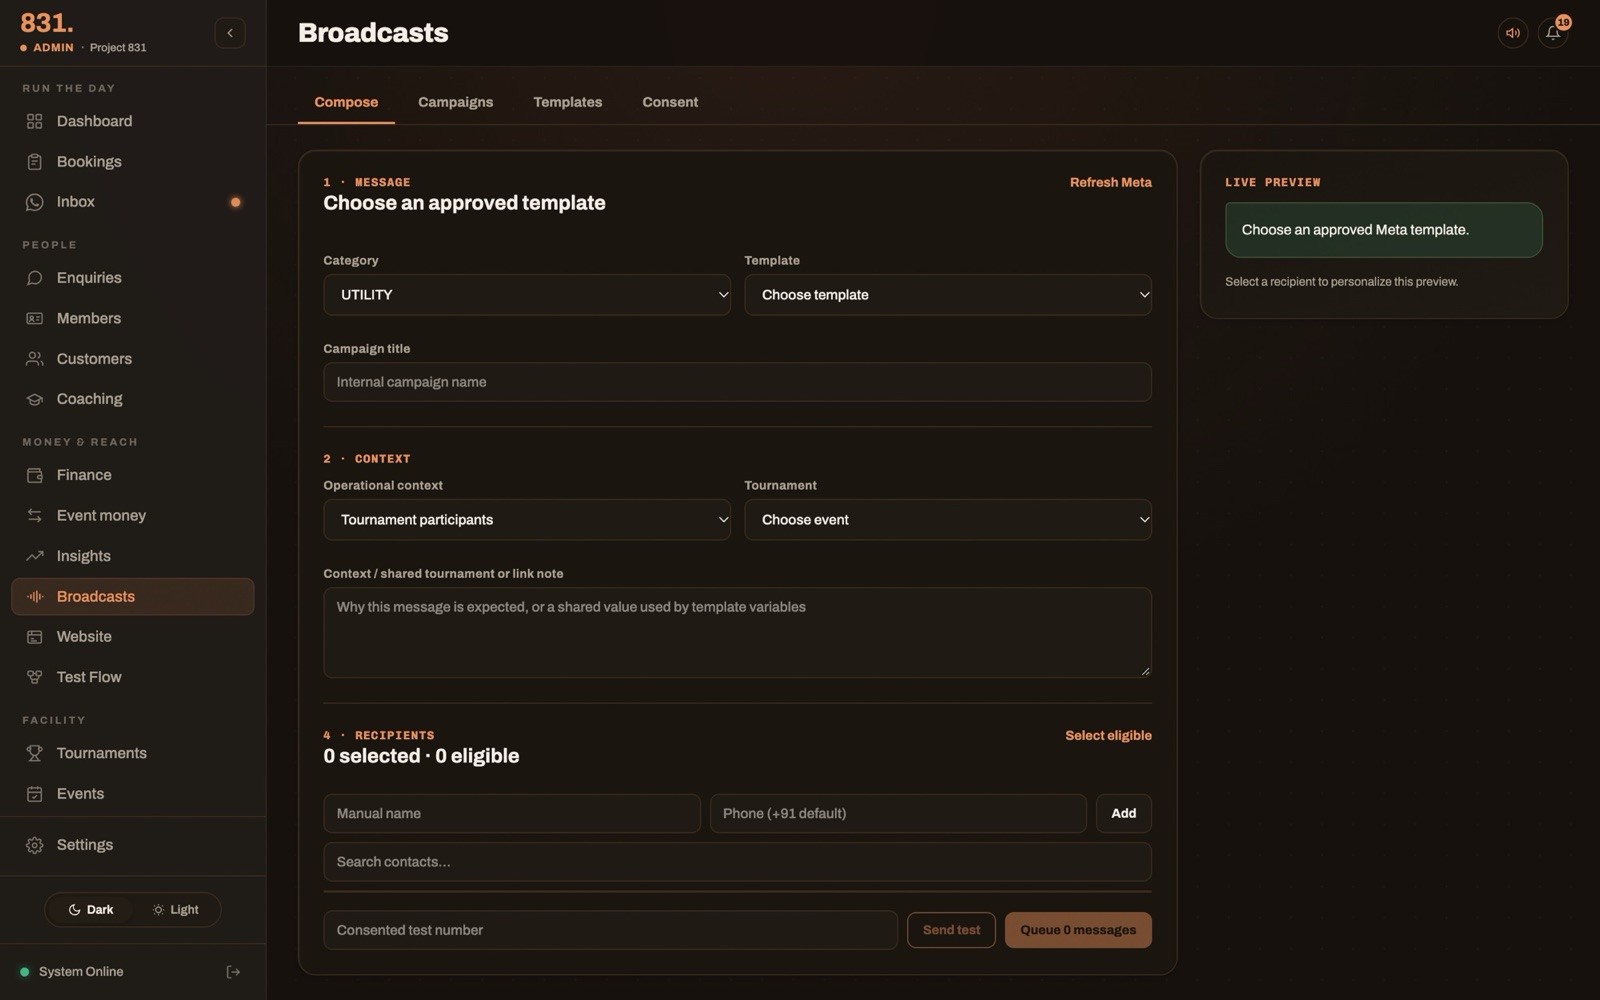Screen dimensions: 1600x1000
Task: Click the Send test button
Action: click(951, 930)
